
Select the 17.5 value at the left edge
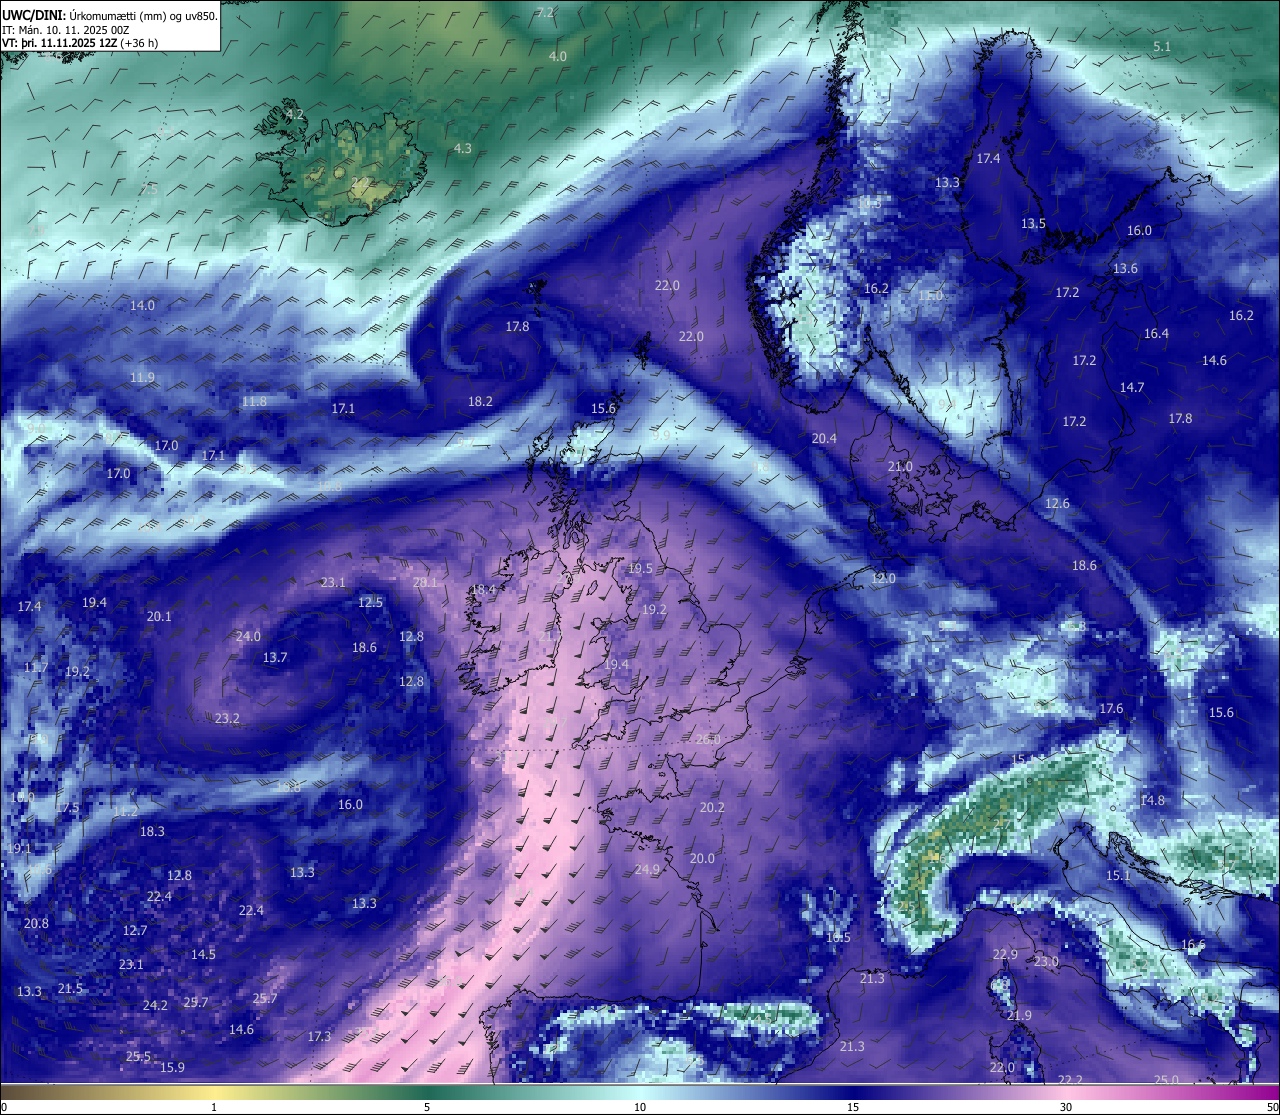[x=67, y=808]
